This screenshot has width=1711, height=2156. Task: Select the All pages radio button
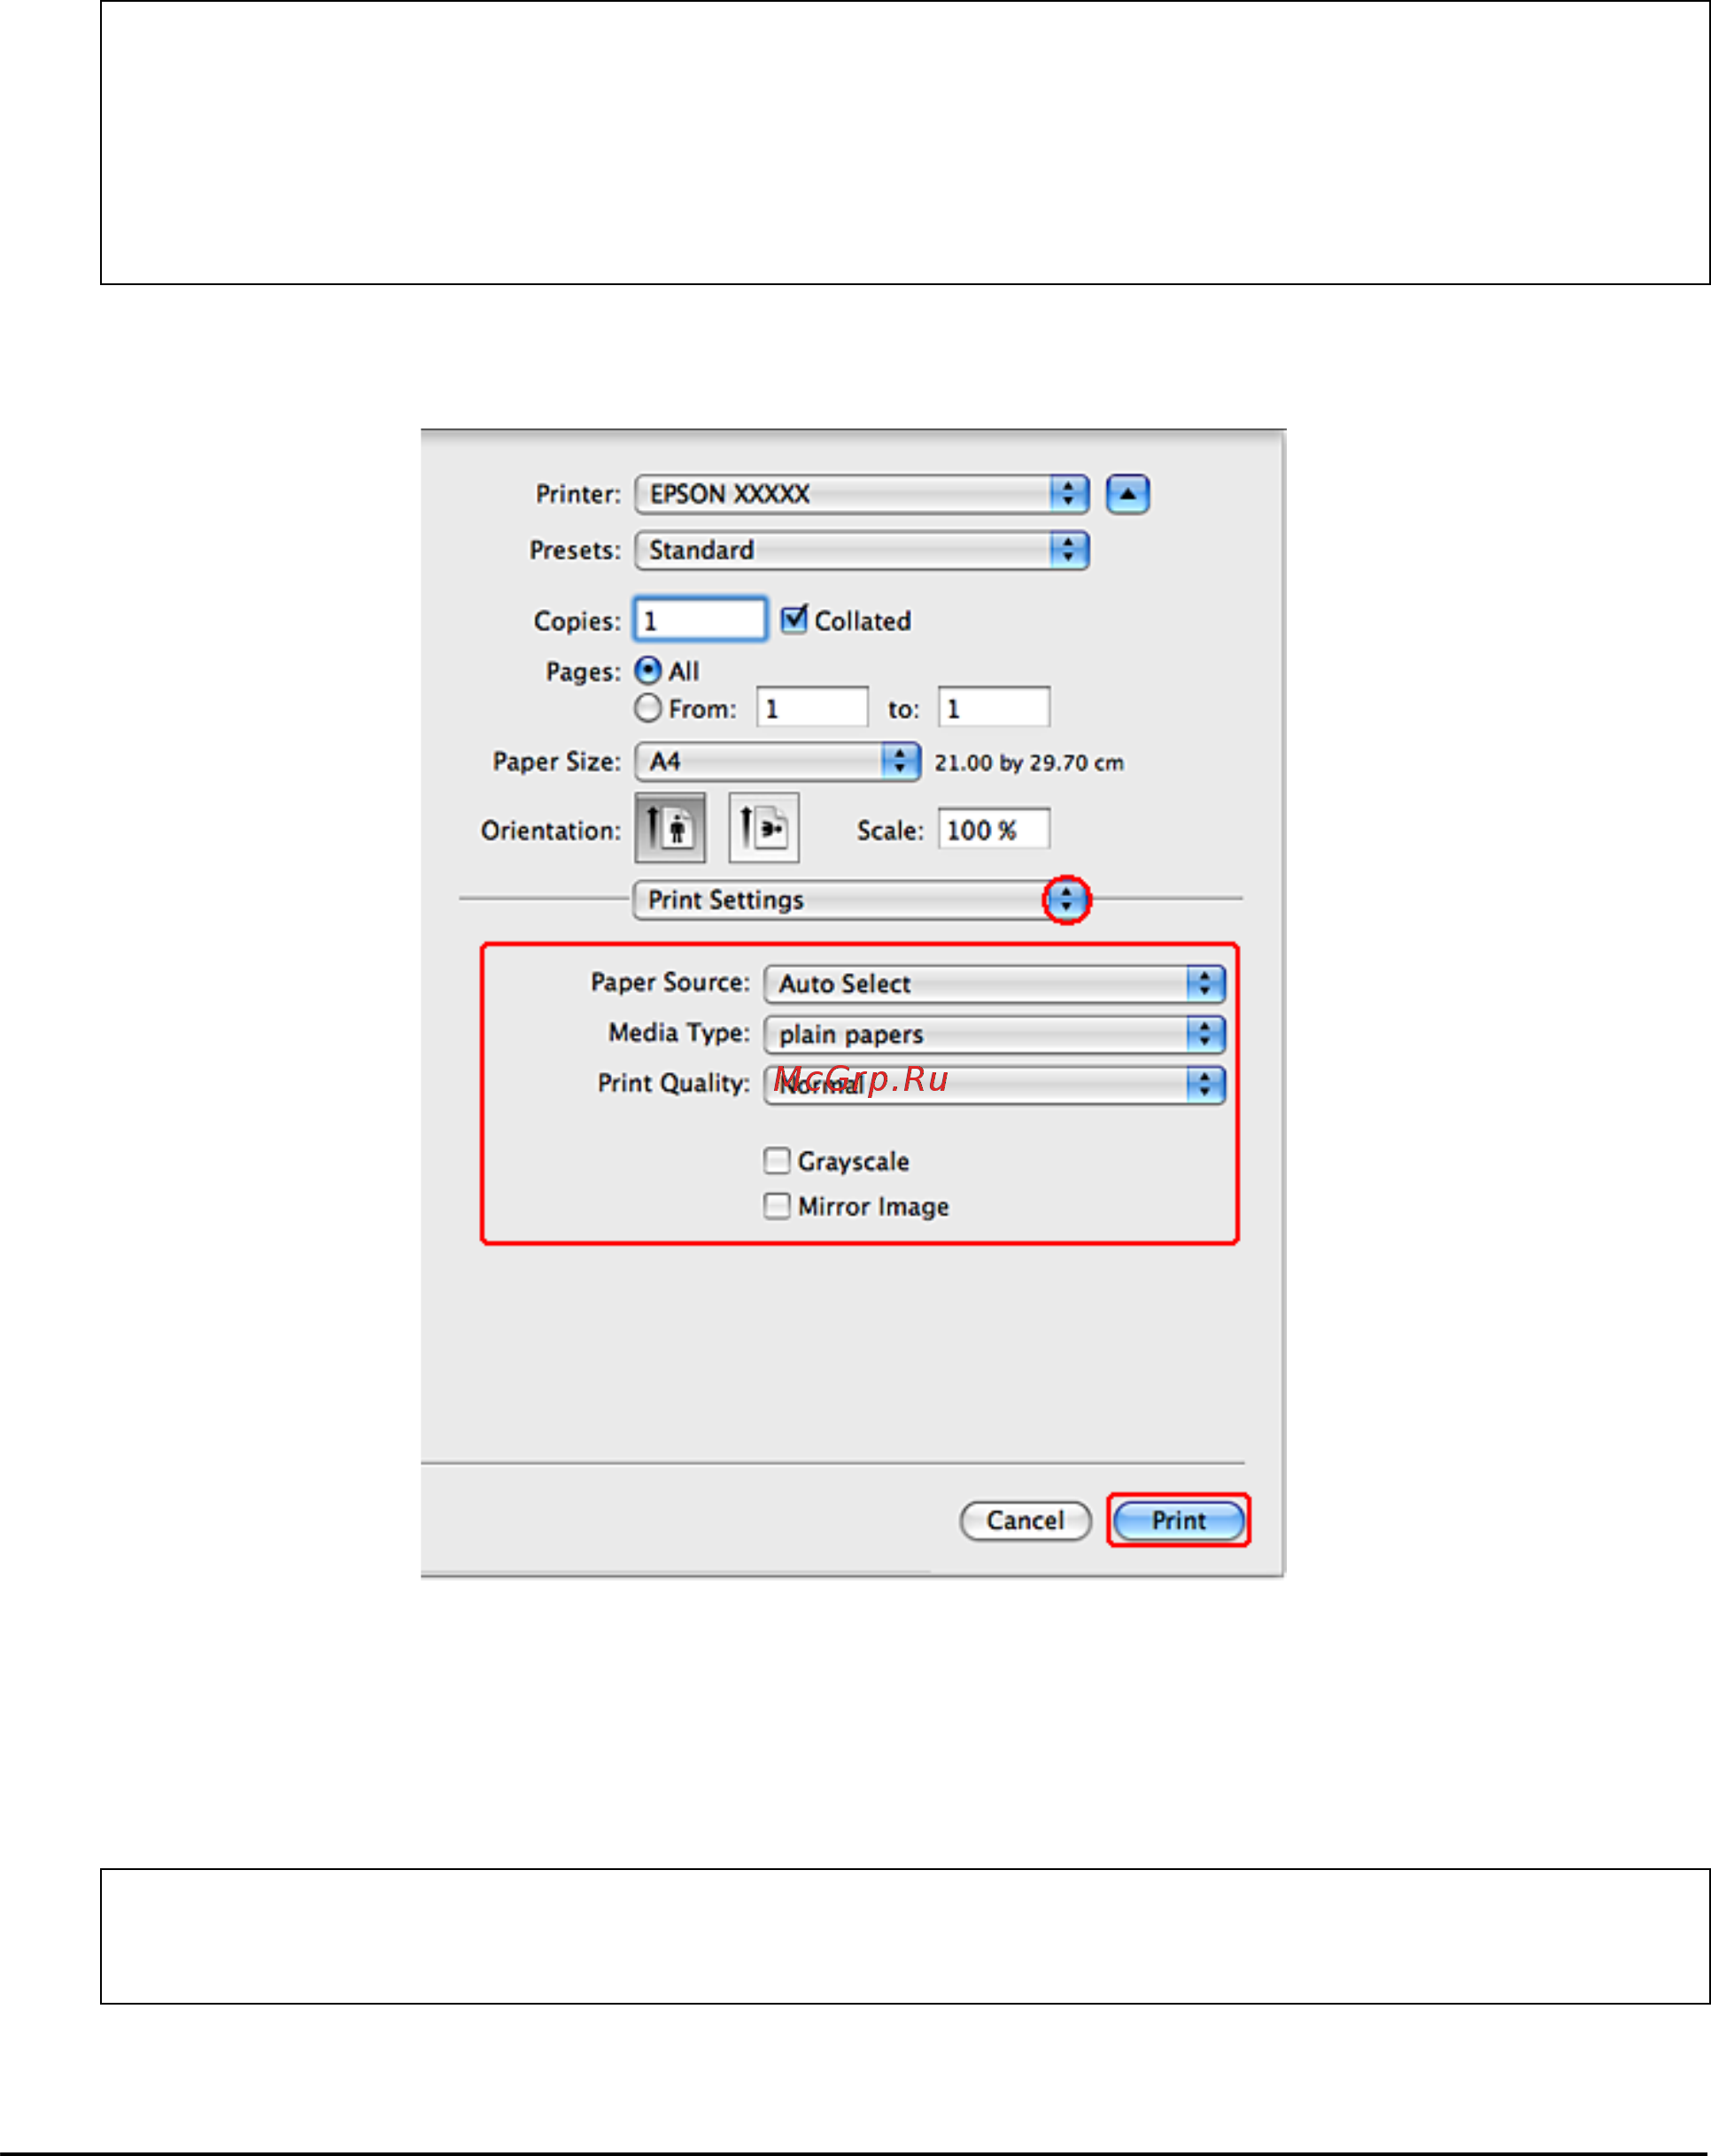[648, 670]
